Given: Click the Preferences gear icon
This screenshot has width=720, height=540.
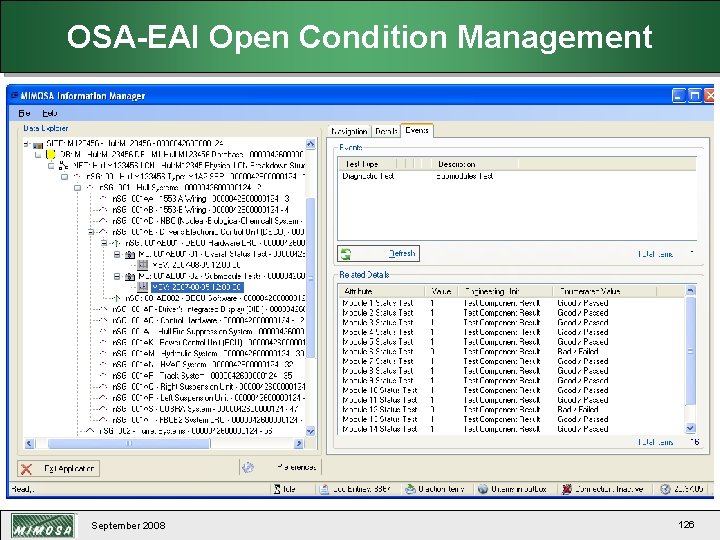Looking at the screenshot, I should (x=248, y=467).
